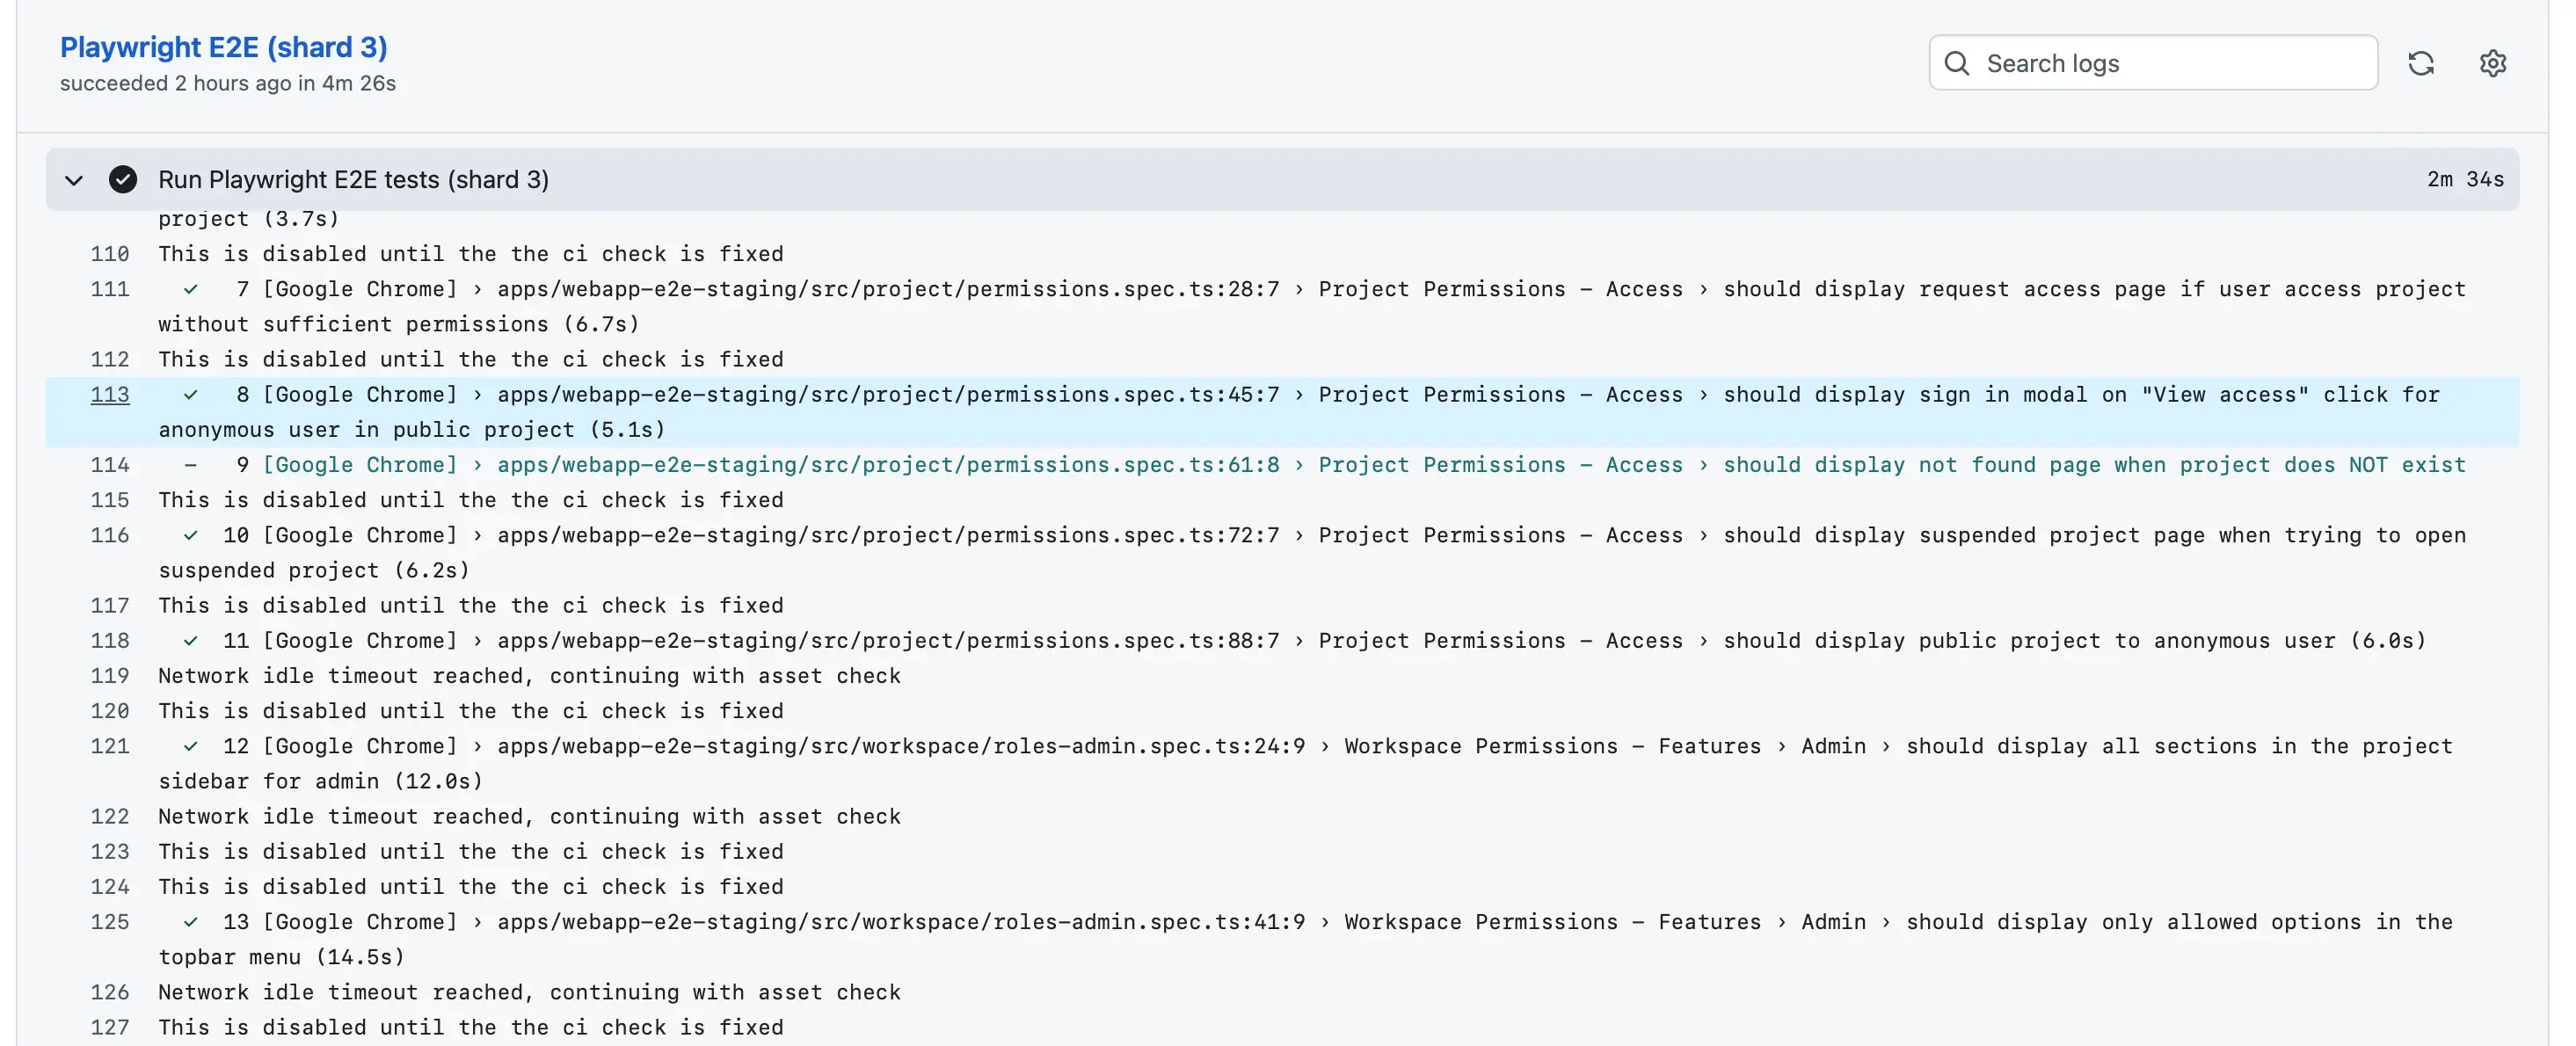Click the checkmark beside test 13 on line 125

coord(190,922)
